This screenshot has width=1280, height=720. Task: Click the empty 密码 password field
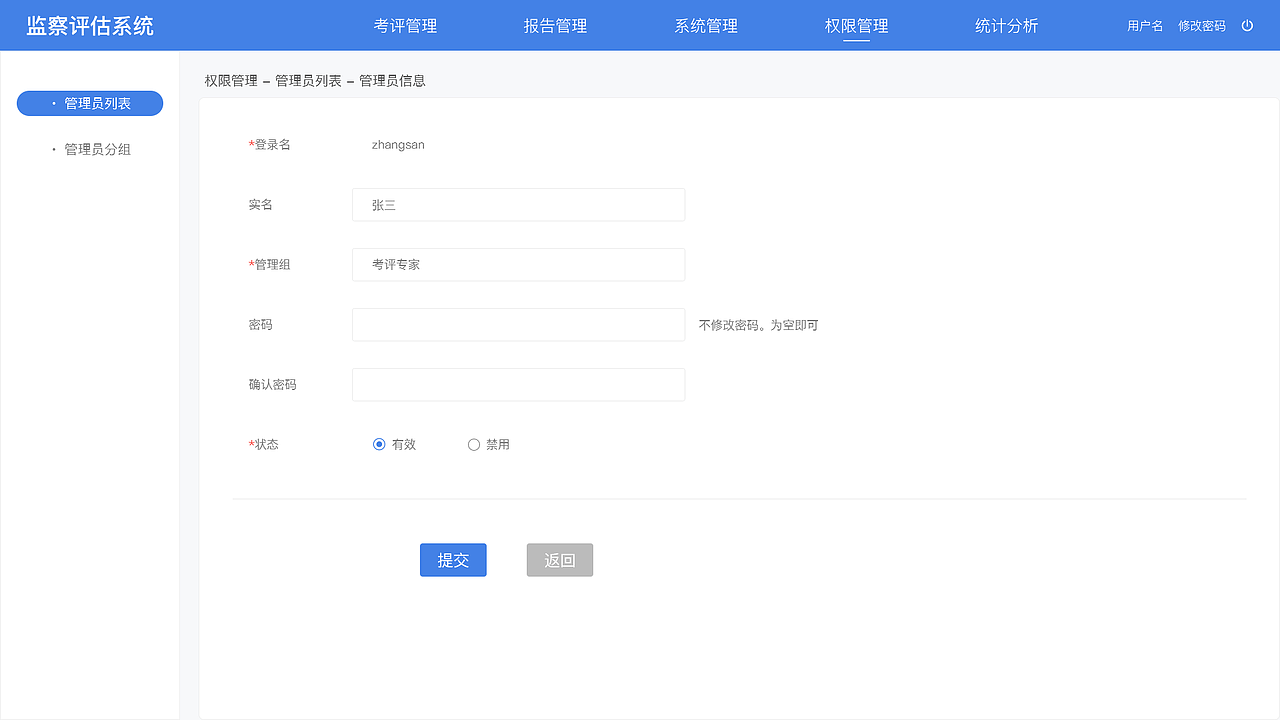pyautogui.click(x=518, y=324)
